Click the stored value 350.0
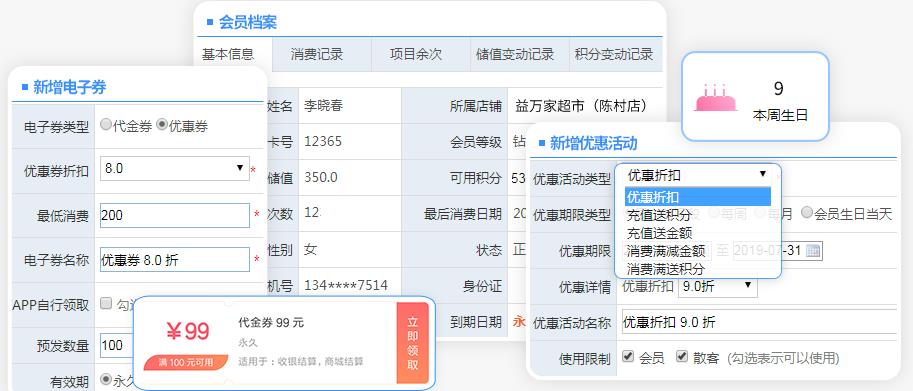The width and height of the screenshot is (913, 391). (x=321, y=177)
